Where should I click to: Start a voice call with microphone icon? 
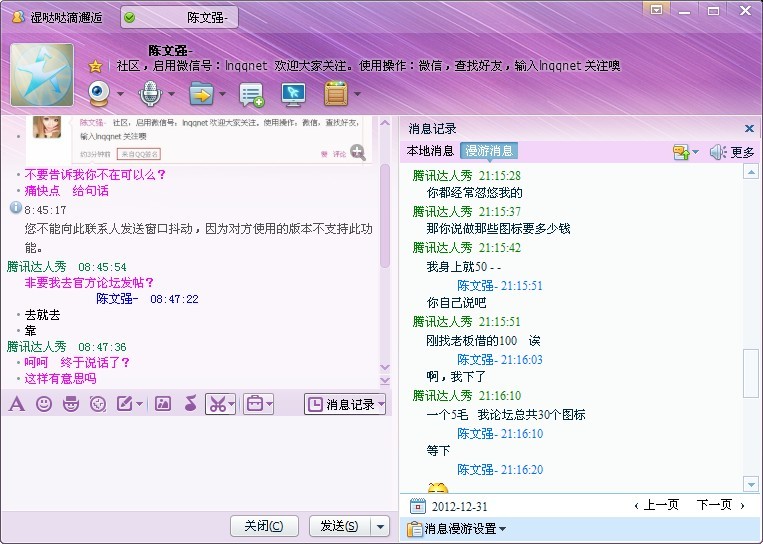[150, 93]
